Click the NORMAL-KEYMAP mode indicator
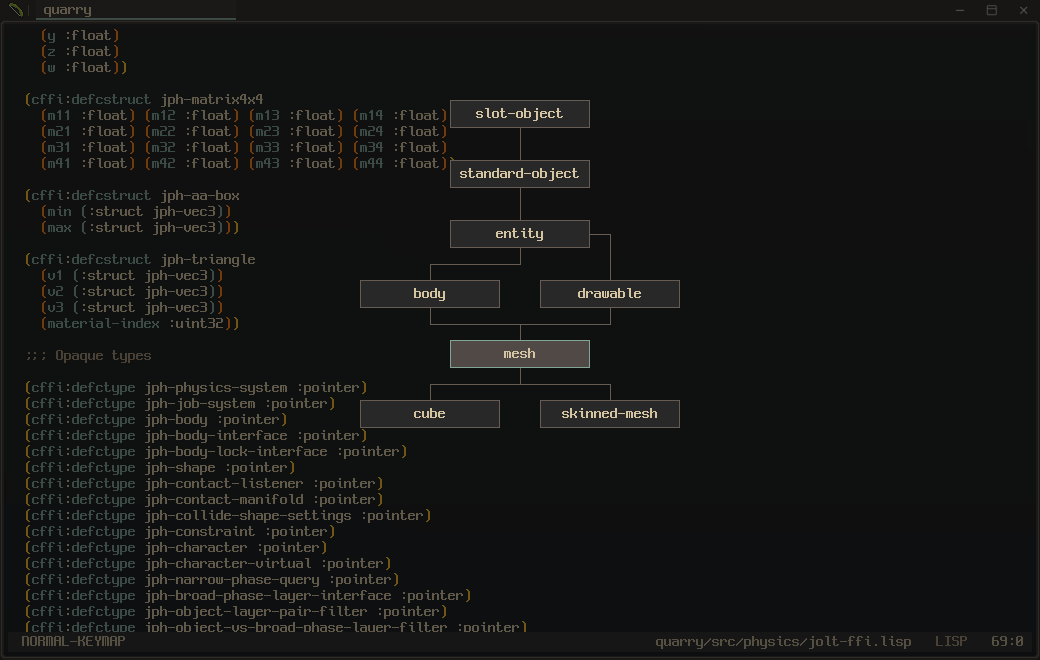The image size is (1040, 660). click(73, 641)
